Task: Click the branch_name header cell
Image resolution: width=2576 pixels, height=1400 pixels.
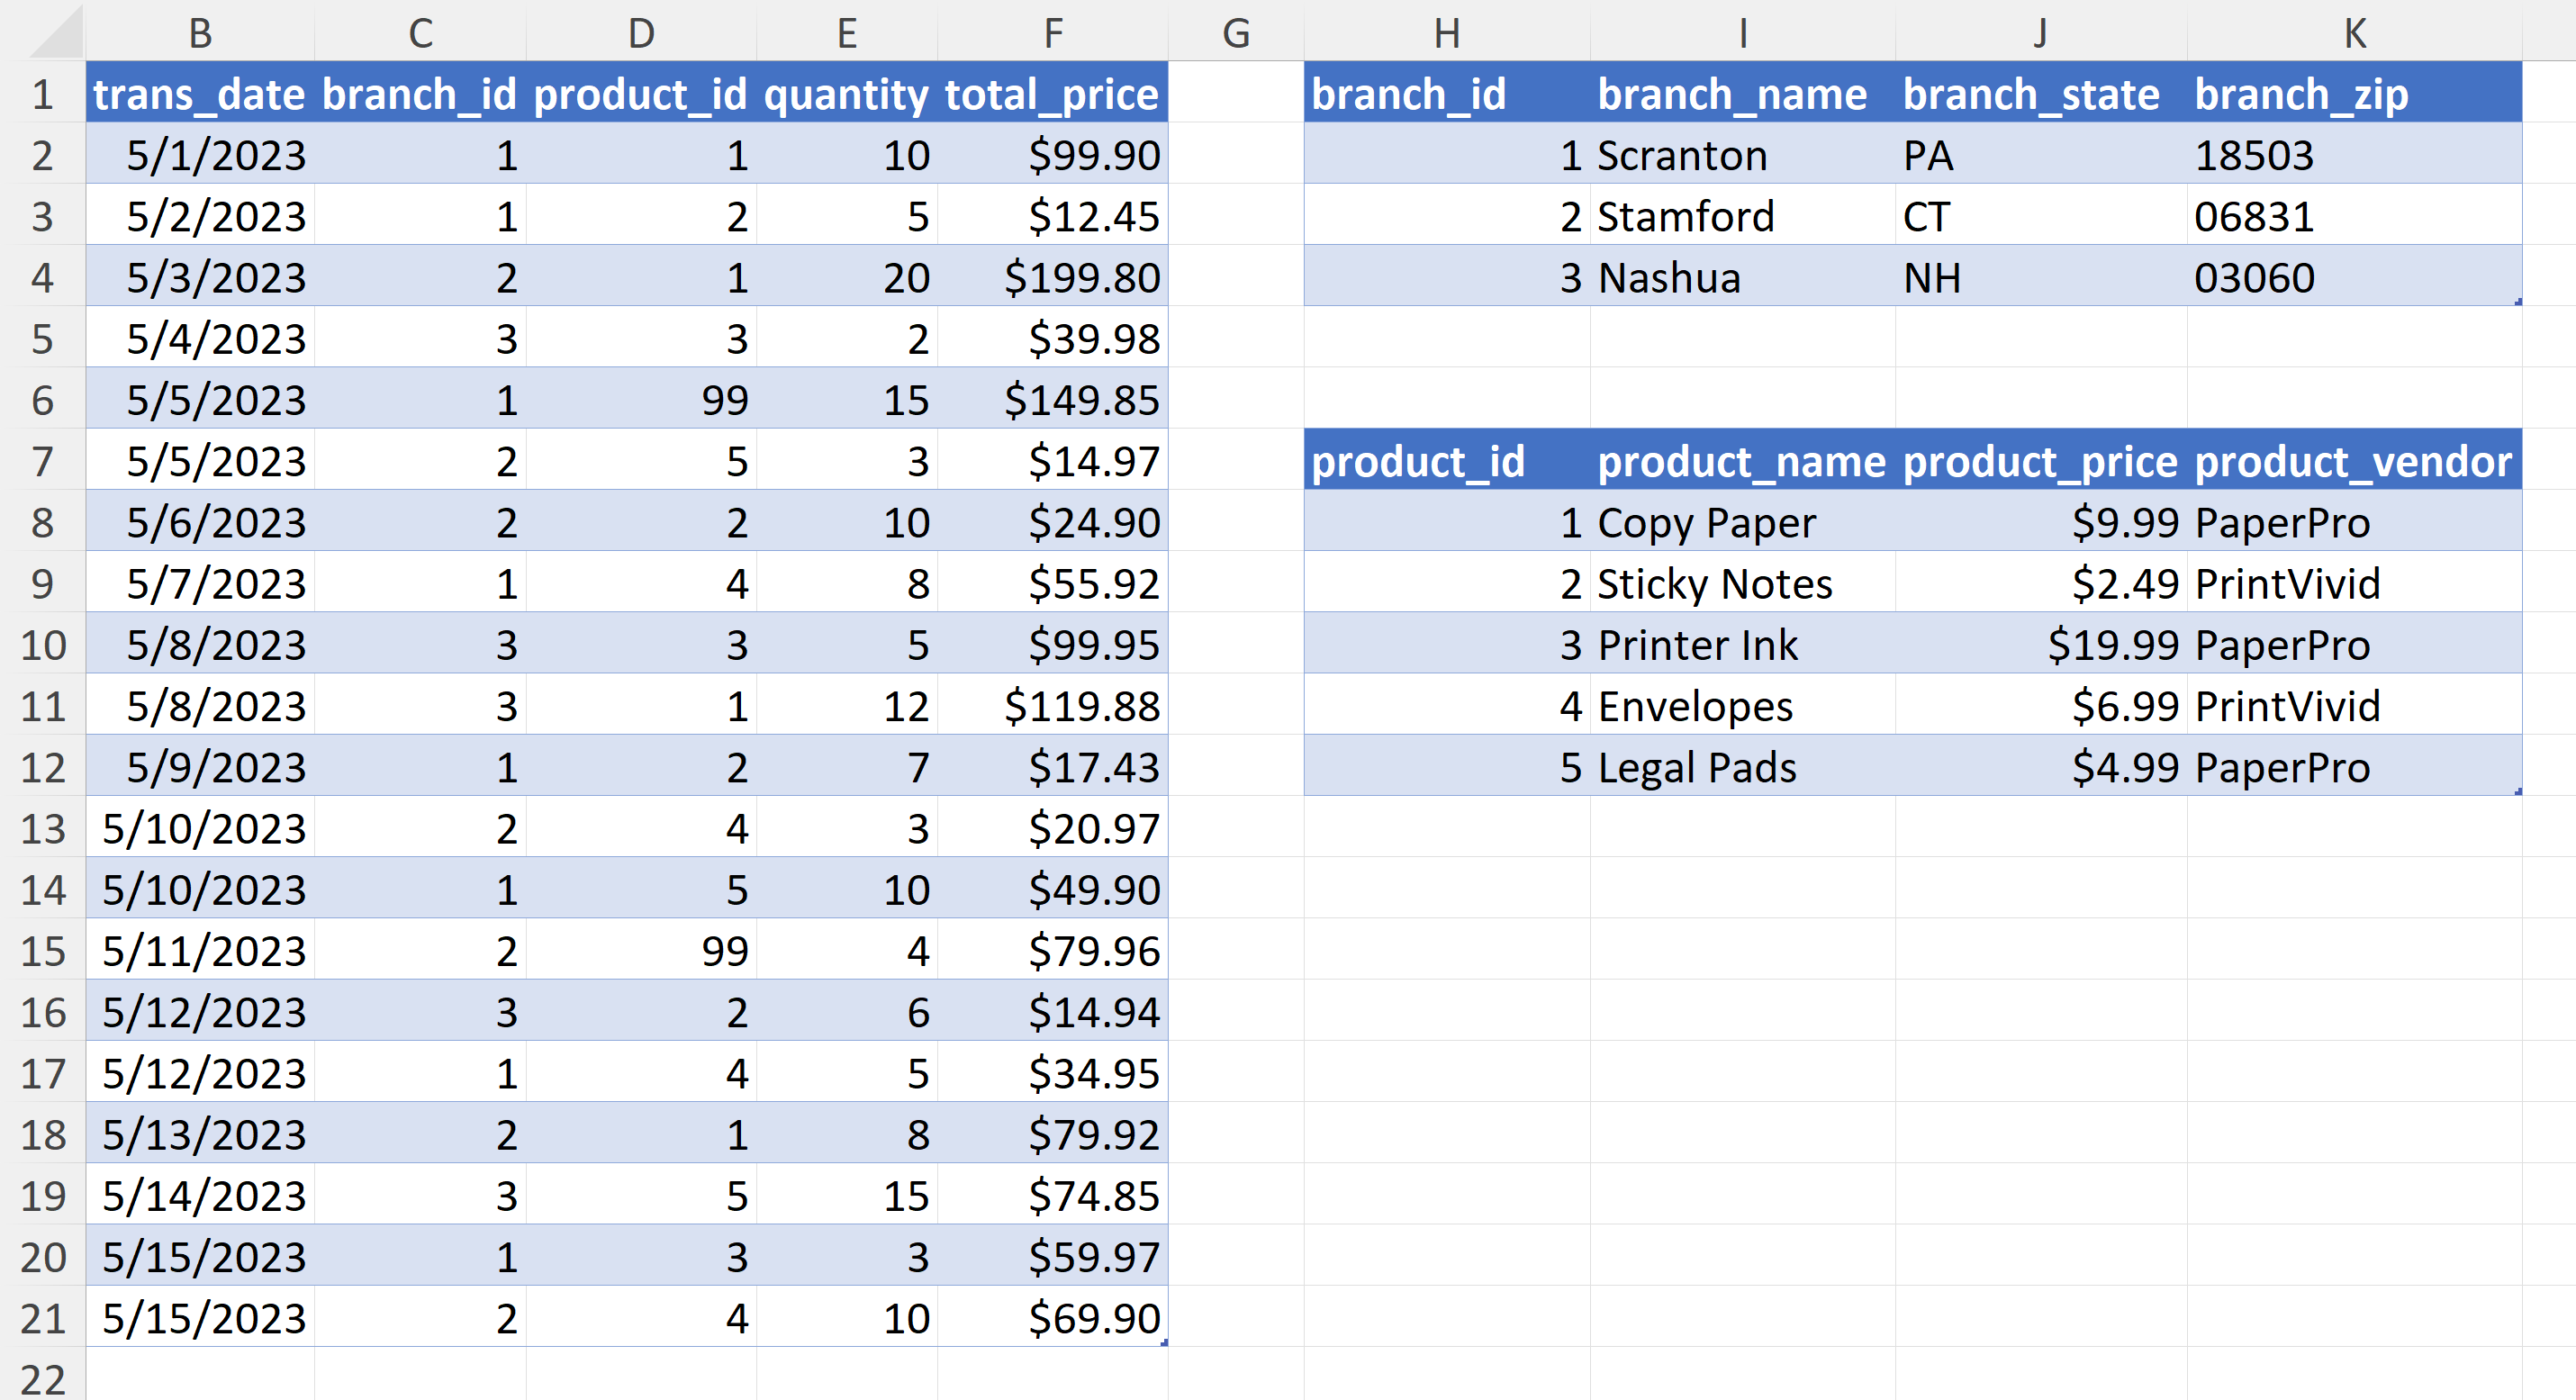Action: [x=1742, y=94]
